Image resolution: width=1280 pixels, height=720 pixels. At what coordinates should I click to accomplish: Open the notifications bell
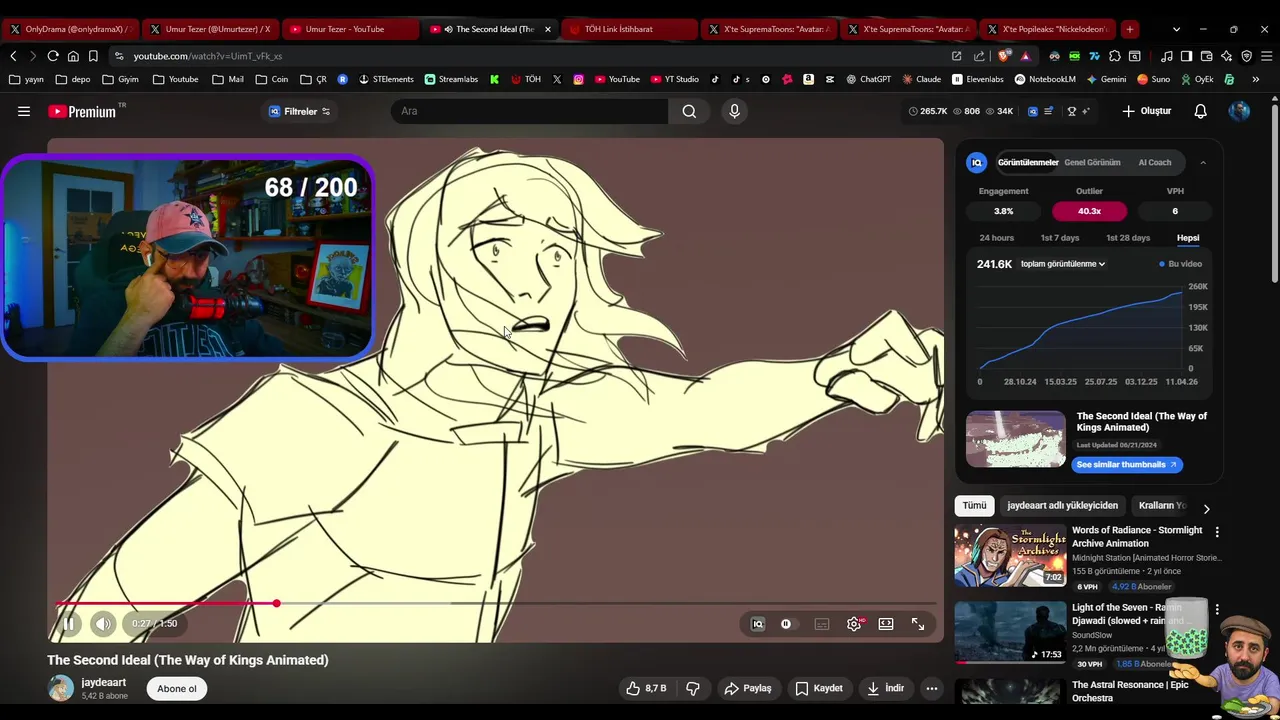(x=1201, y=111)
